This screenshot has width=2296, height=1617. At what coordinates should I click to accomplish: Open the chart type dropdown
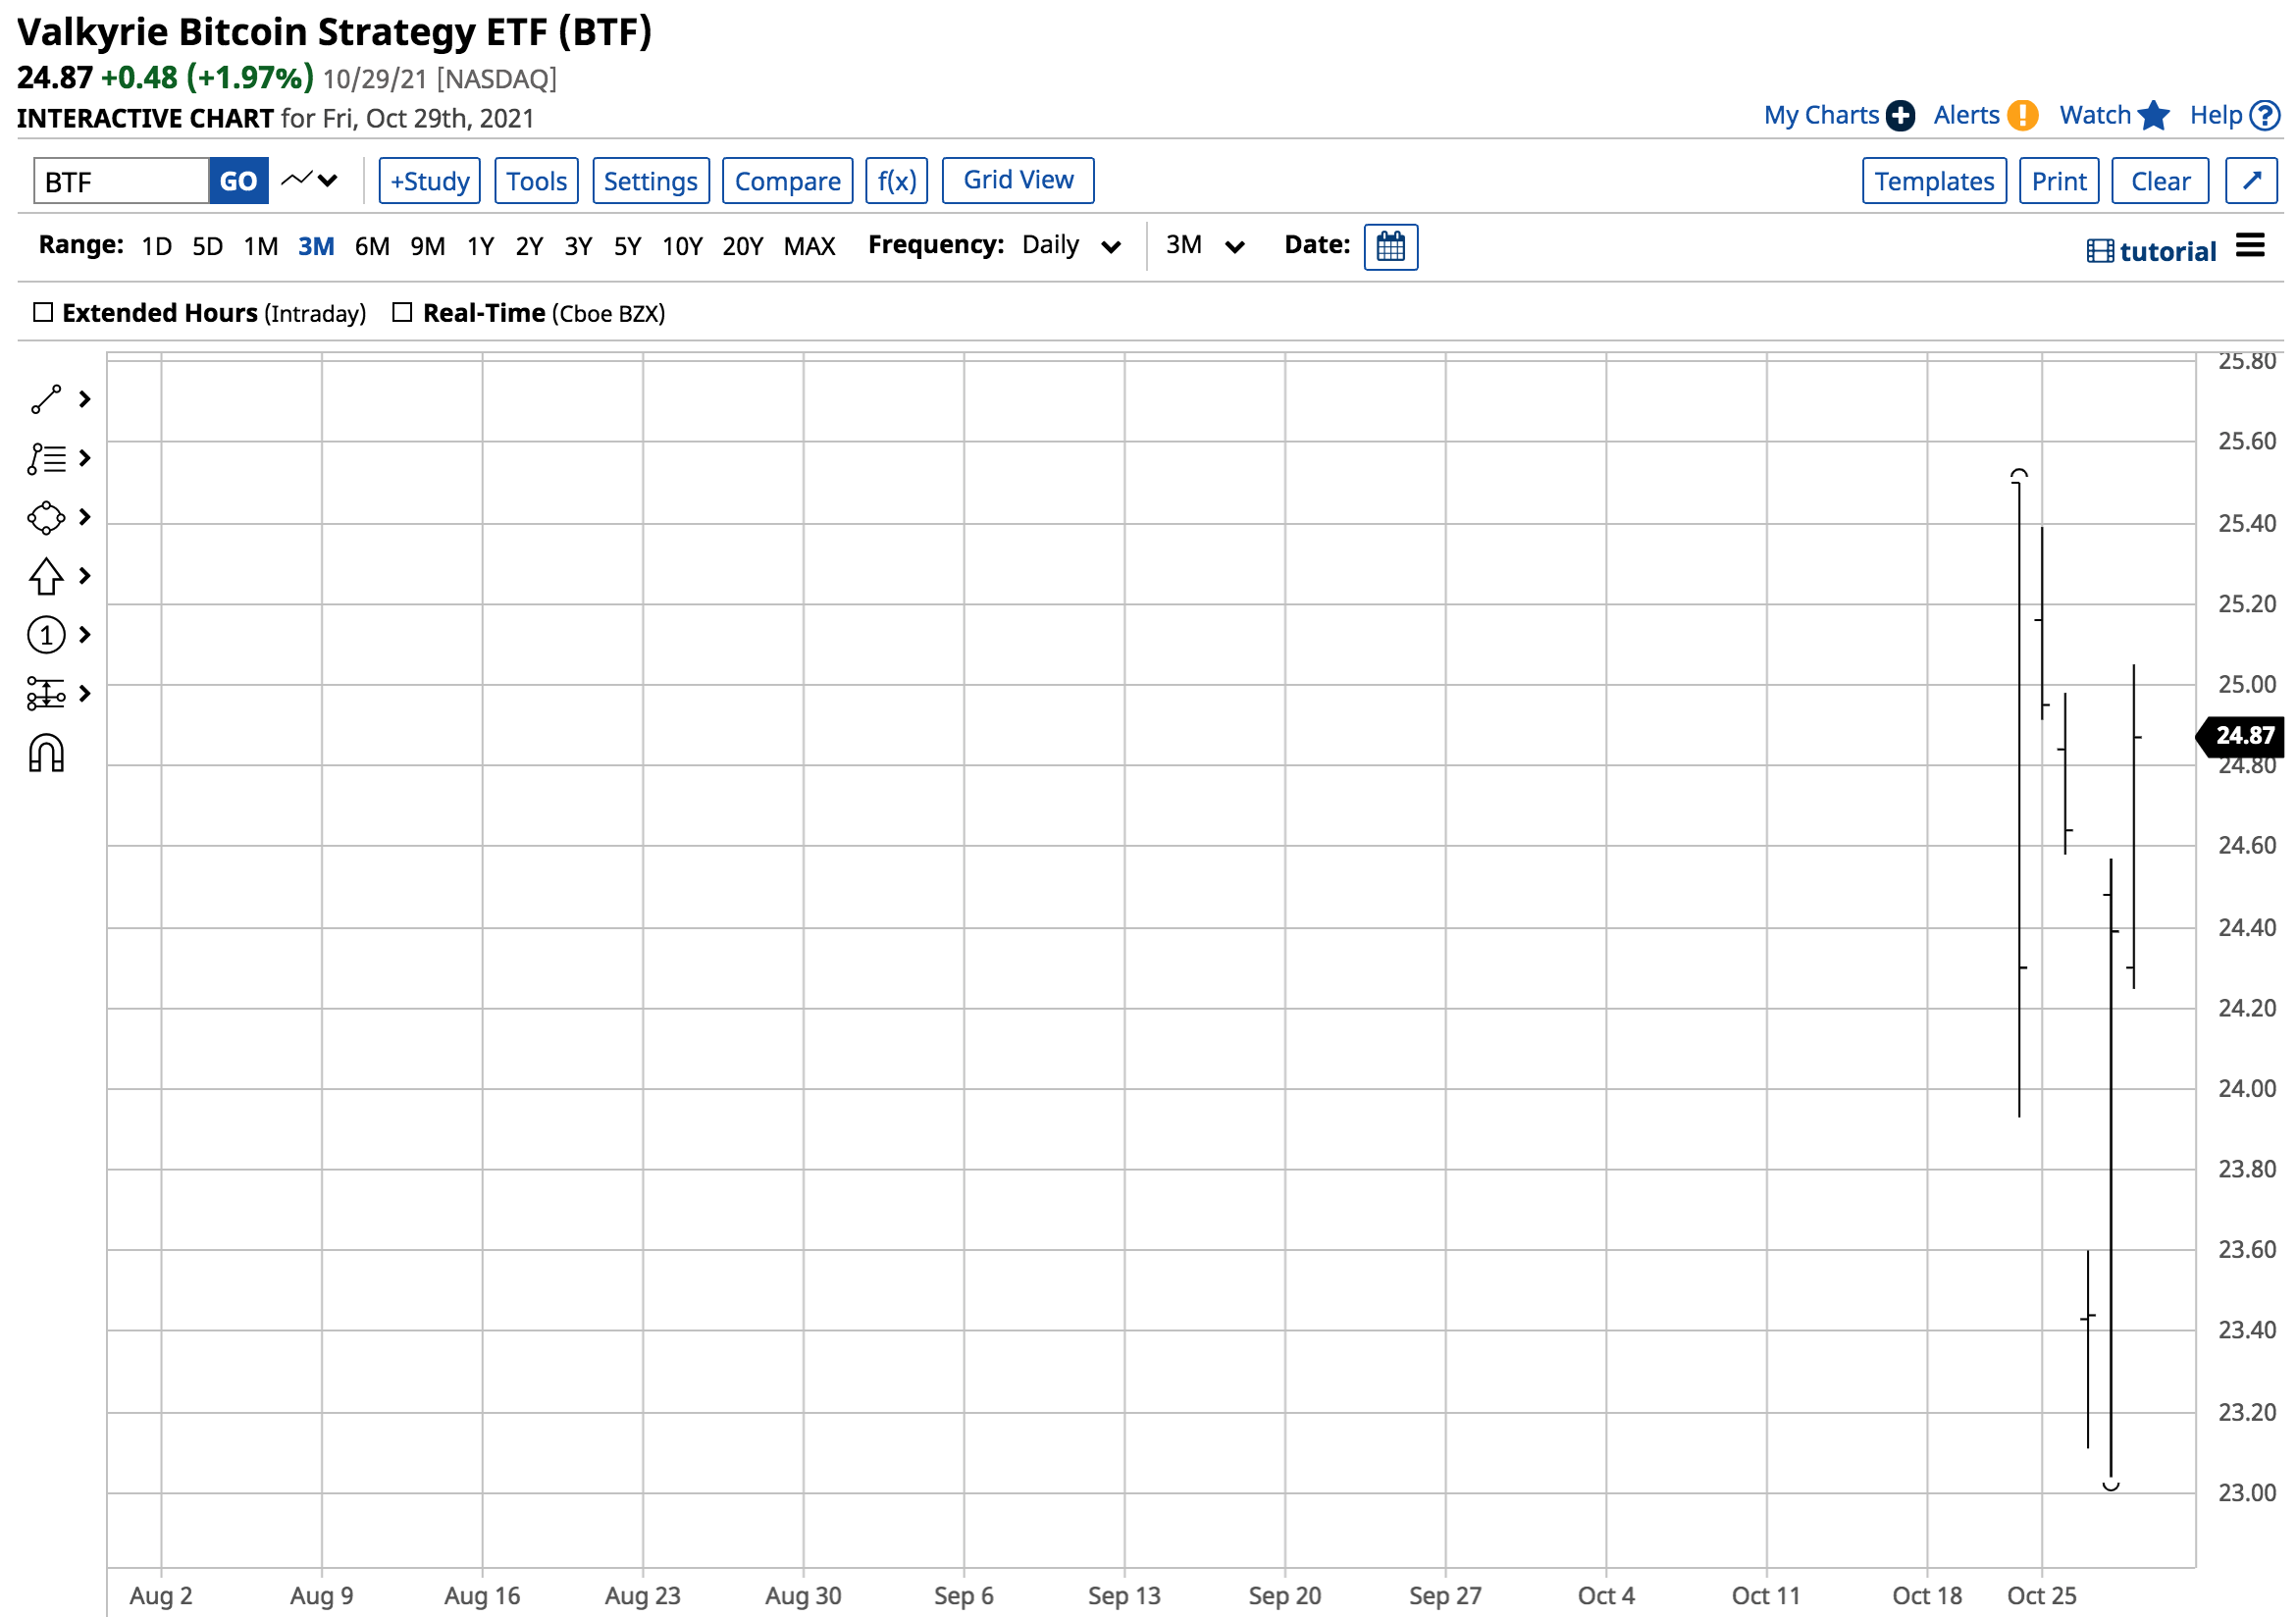(310, 180)
